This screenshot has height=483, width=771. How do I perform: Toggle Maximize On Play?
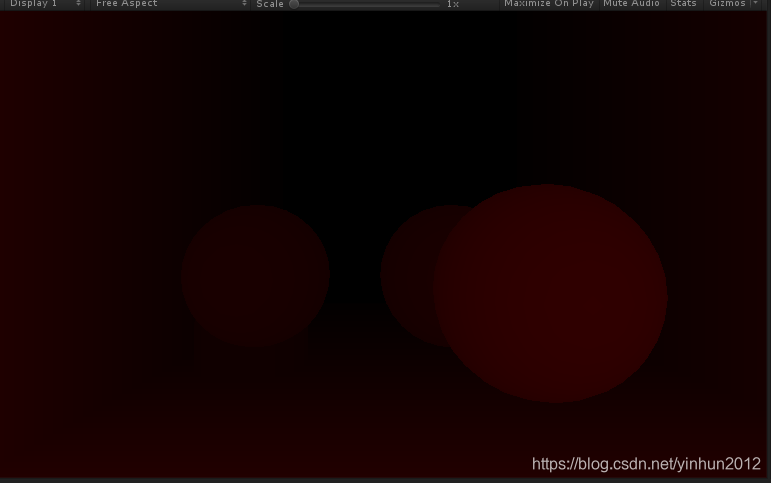click(549, 4)
